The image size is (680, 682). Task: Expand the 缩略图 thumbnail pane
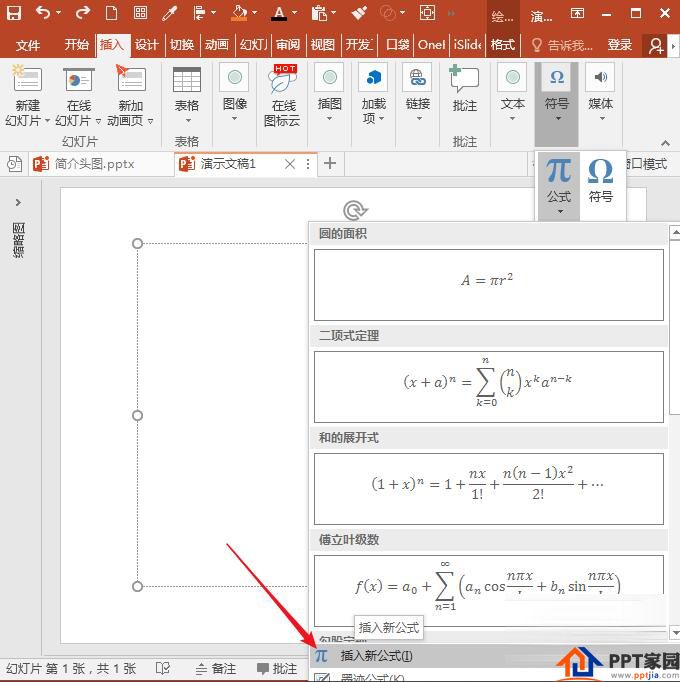click(18, 202)
